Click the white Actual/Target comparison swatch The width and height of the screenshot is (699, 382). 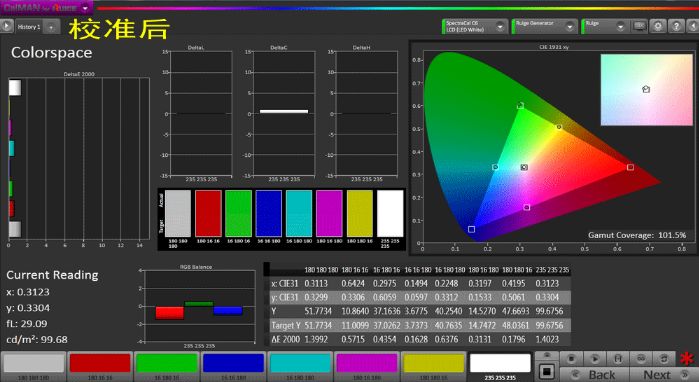tap(390, 214)
